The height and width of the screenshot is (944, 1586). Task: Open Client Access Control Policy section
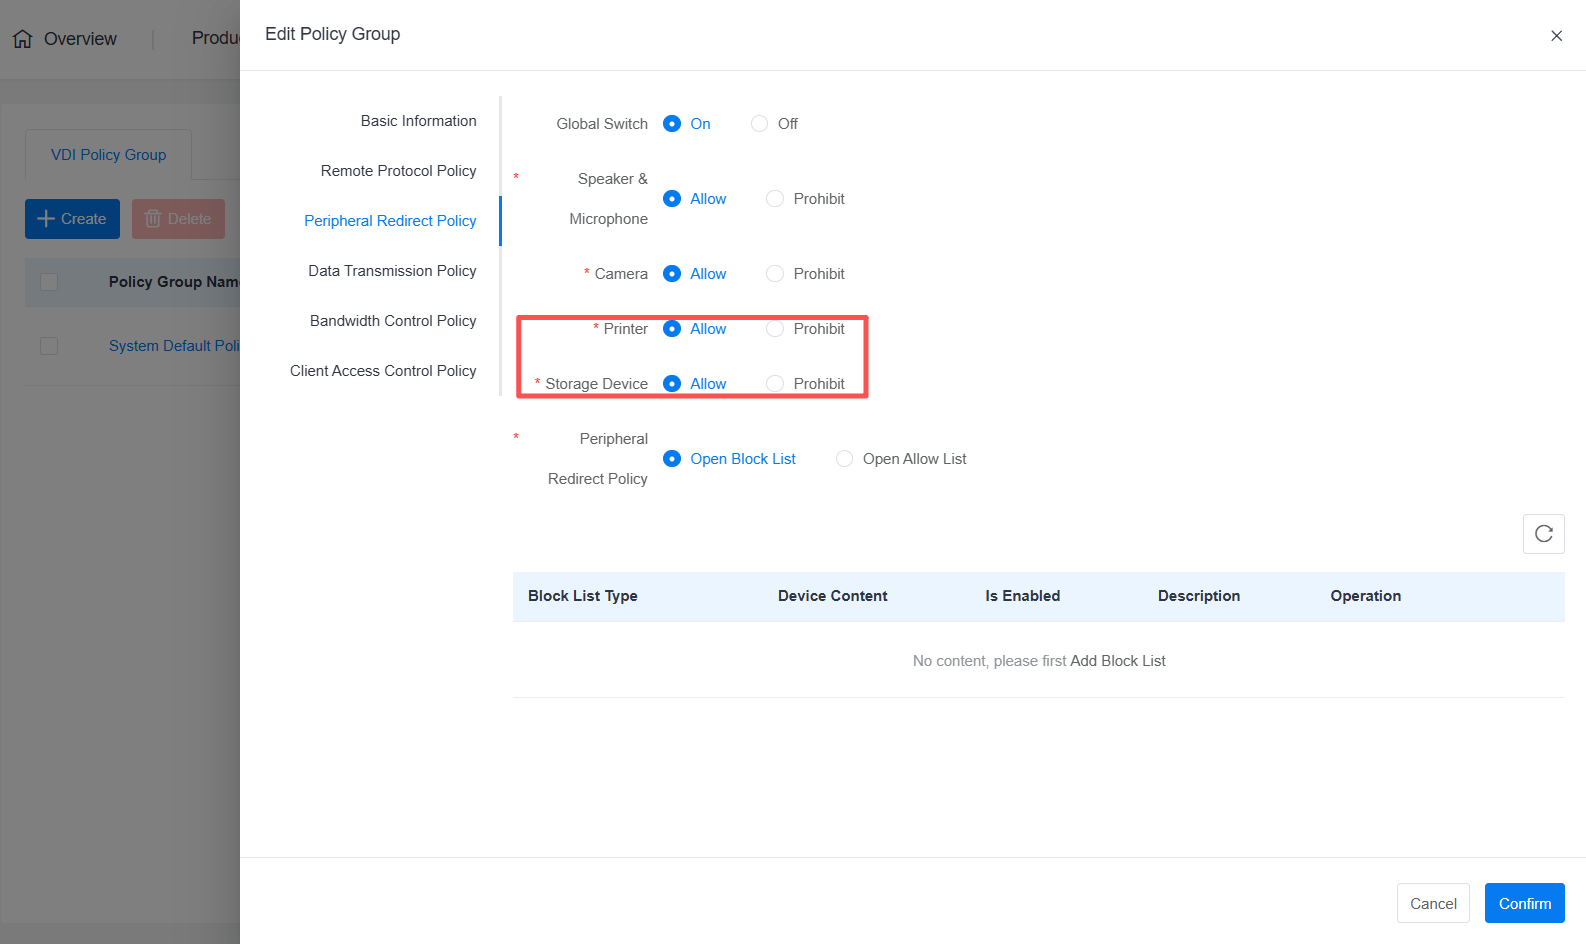[383, 371]
